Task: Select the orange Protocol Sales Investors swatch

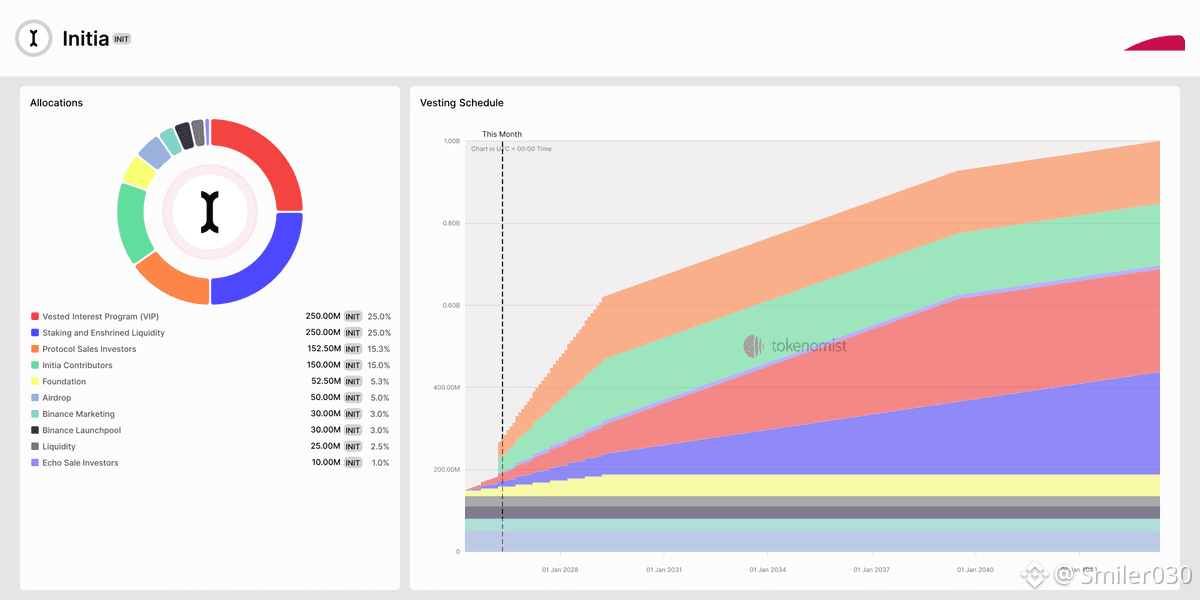Action: (x=35, y=349)
